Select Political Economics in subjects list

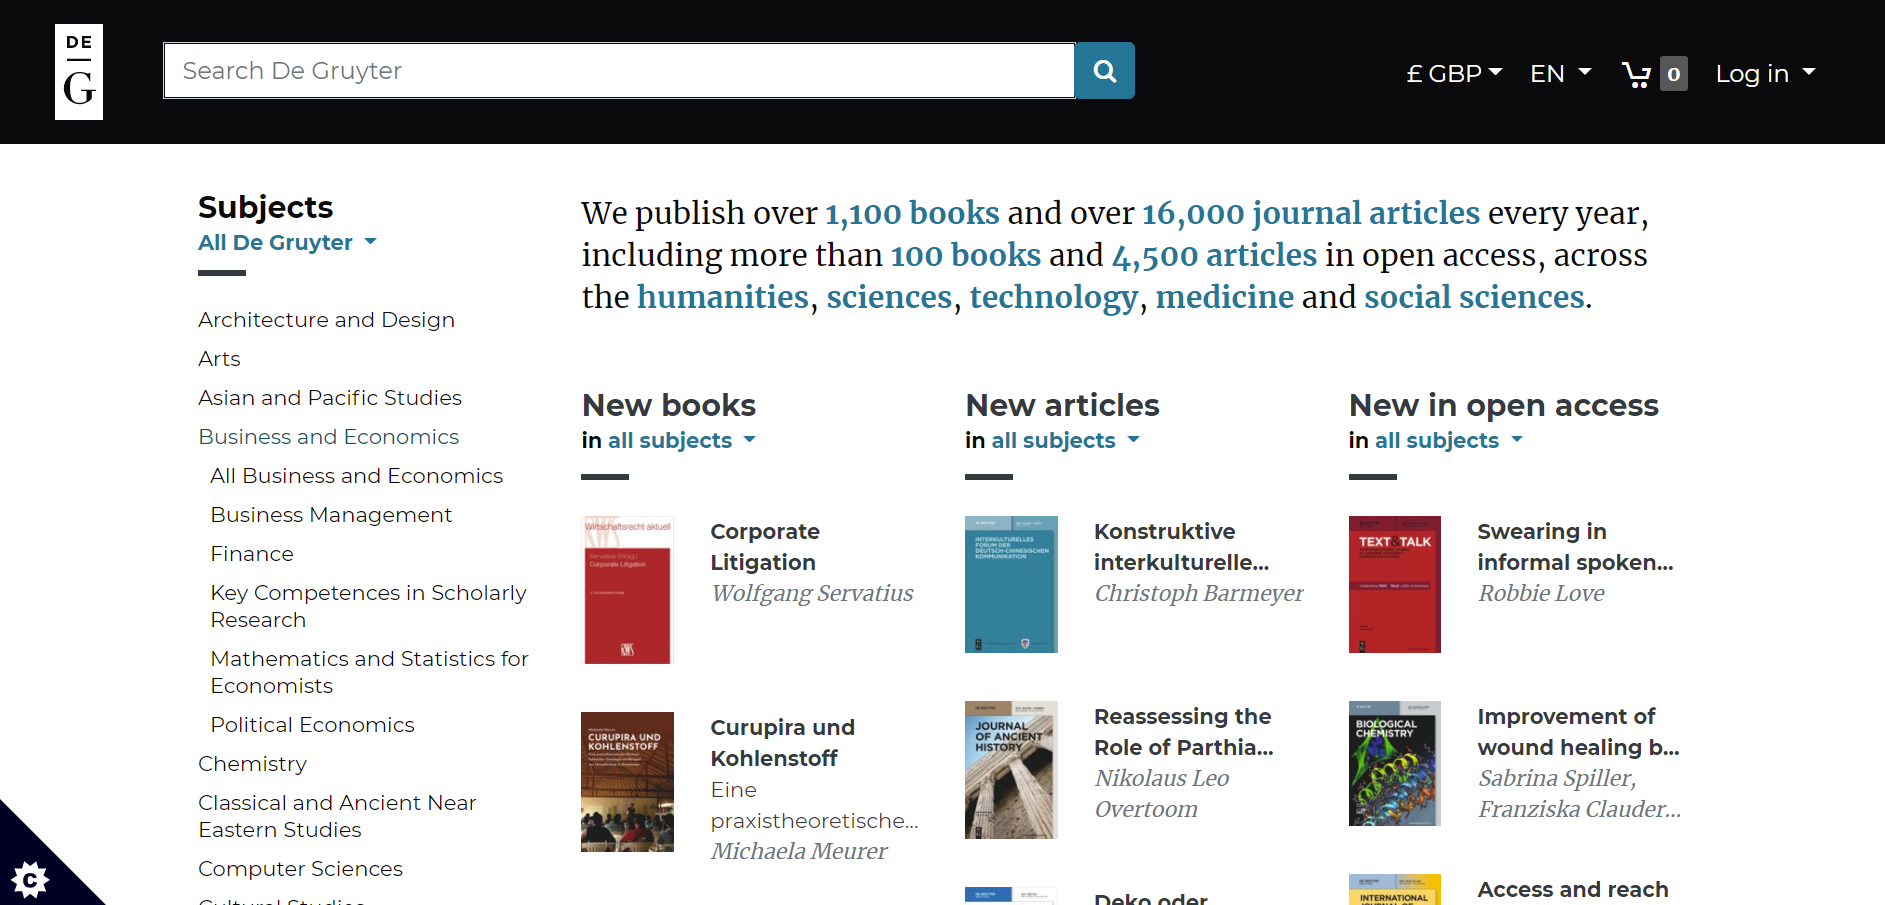[312, 725]
